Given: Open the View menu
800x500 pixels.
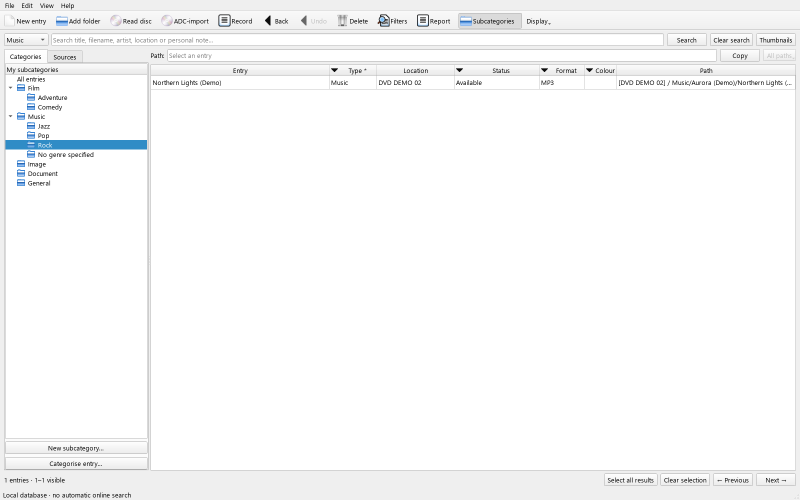Looking at the screenshot, I should (46, 6).
